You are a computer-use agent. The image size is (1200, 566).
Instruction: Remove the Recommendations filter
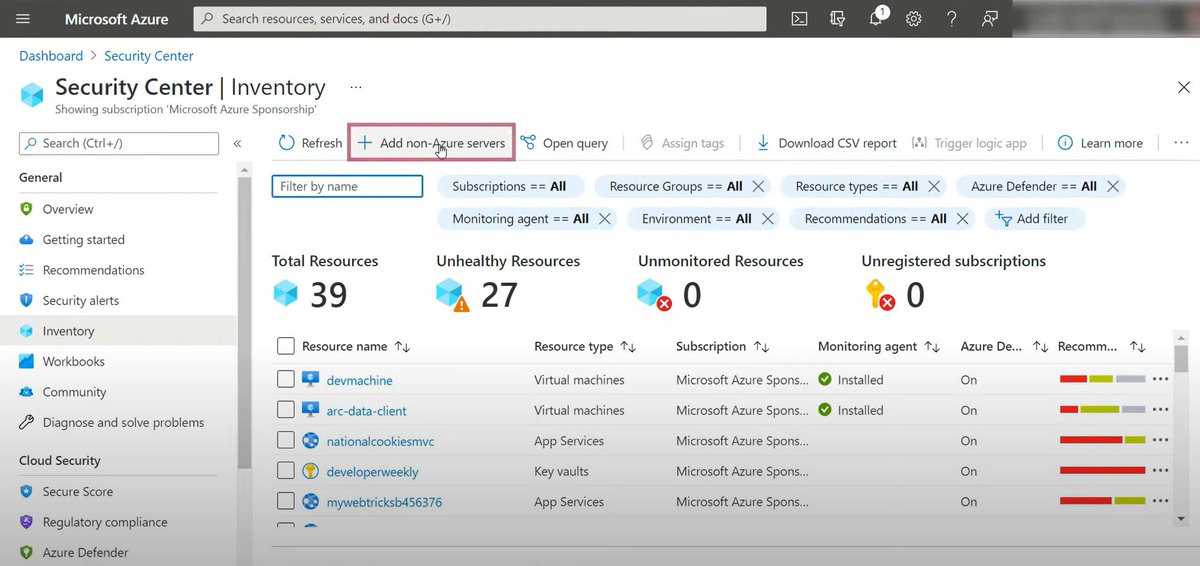tap(962, 219)
